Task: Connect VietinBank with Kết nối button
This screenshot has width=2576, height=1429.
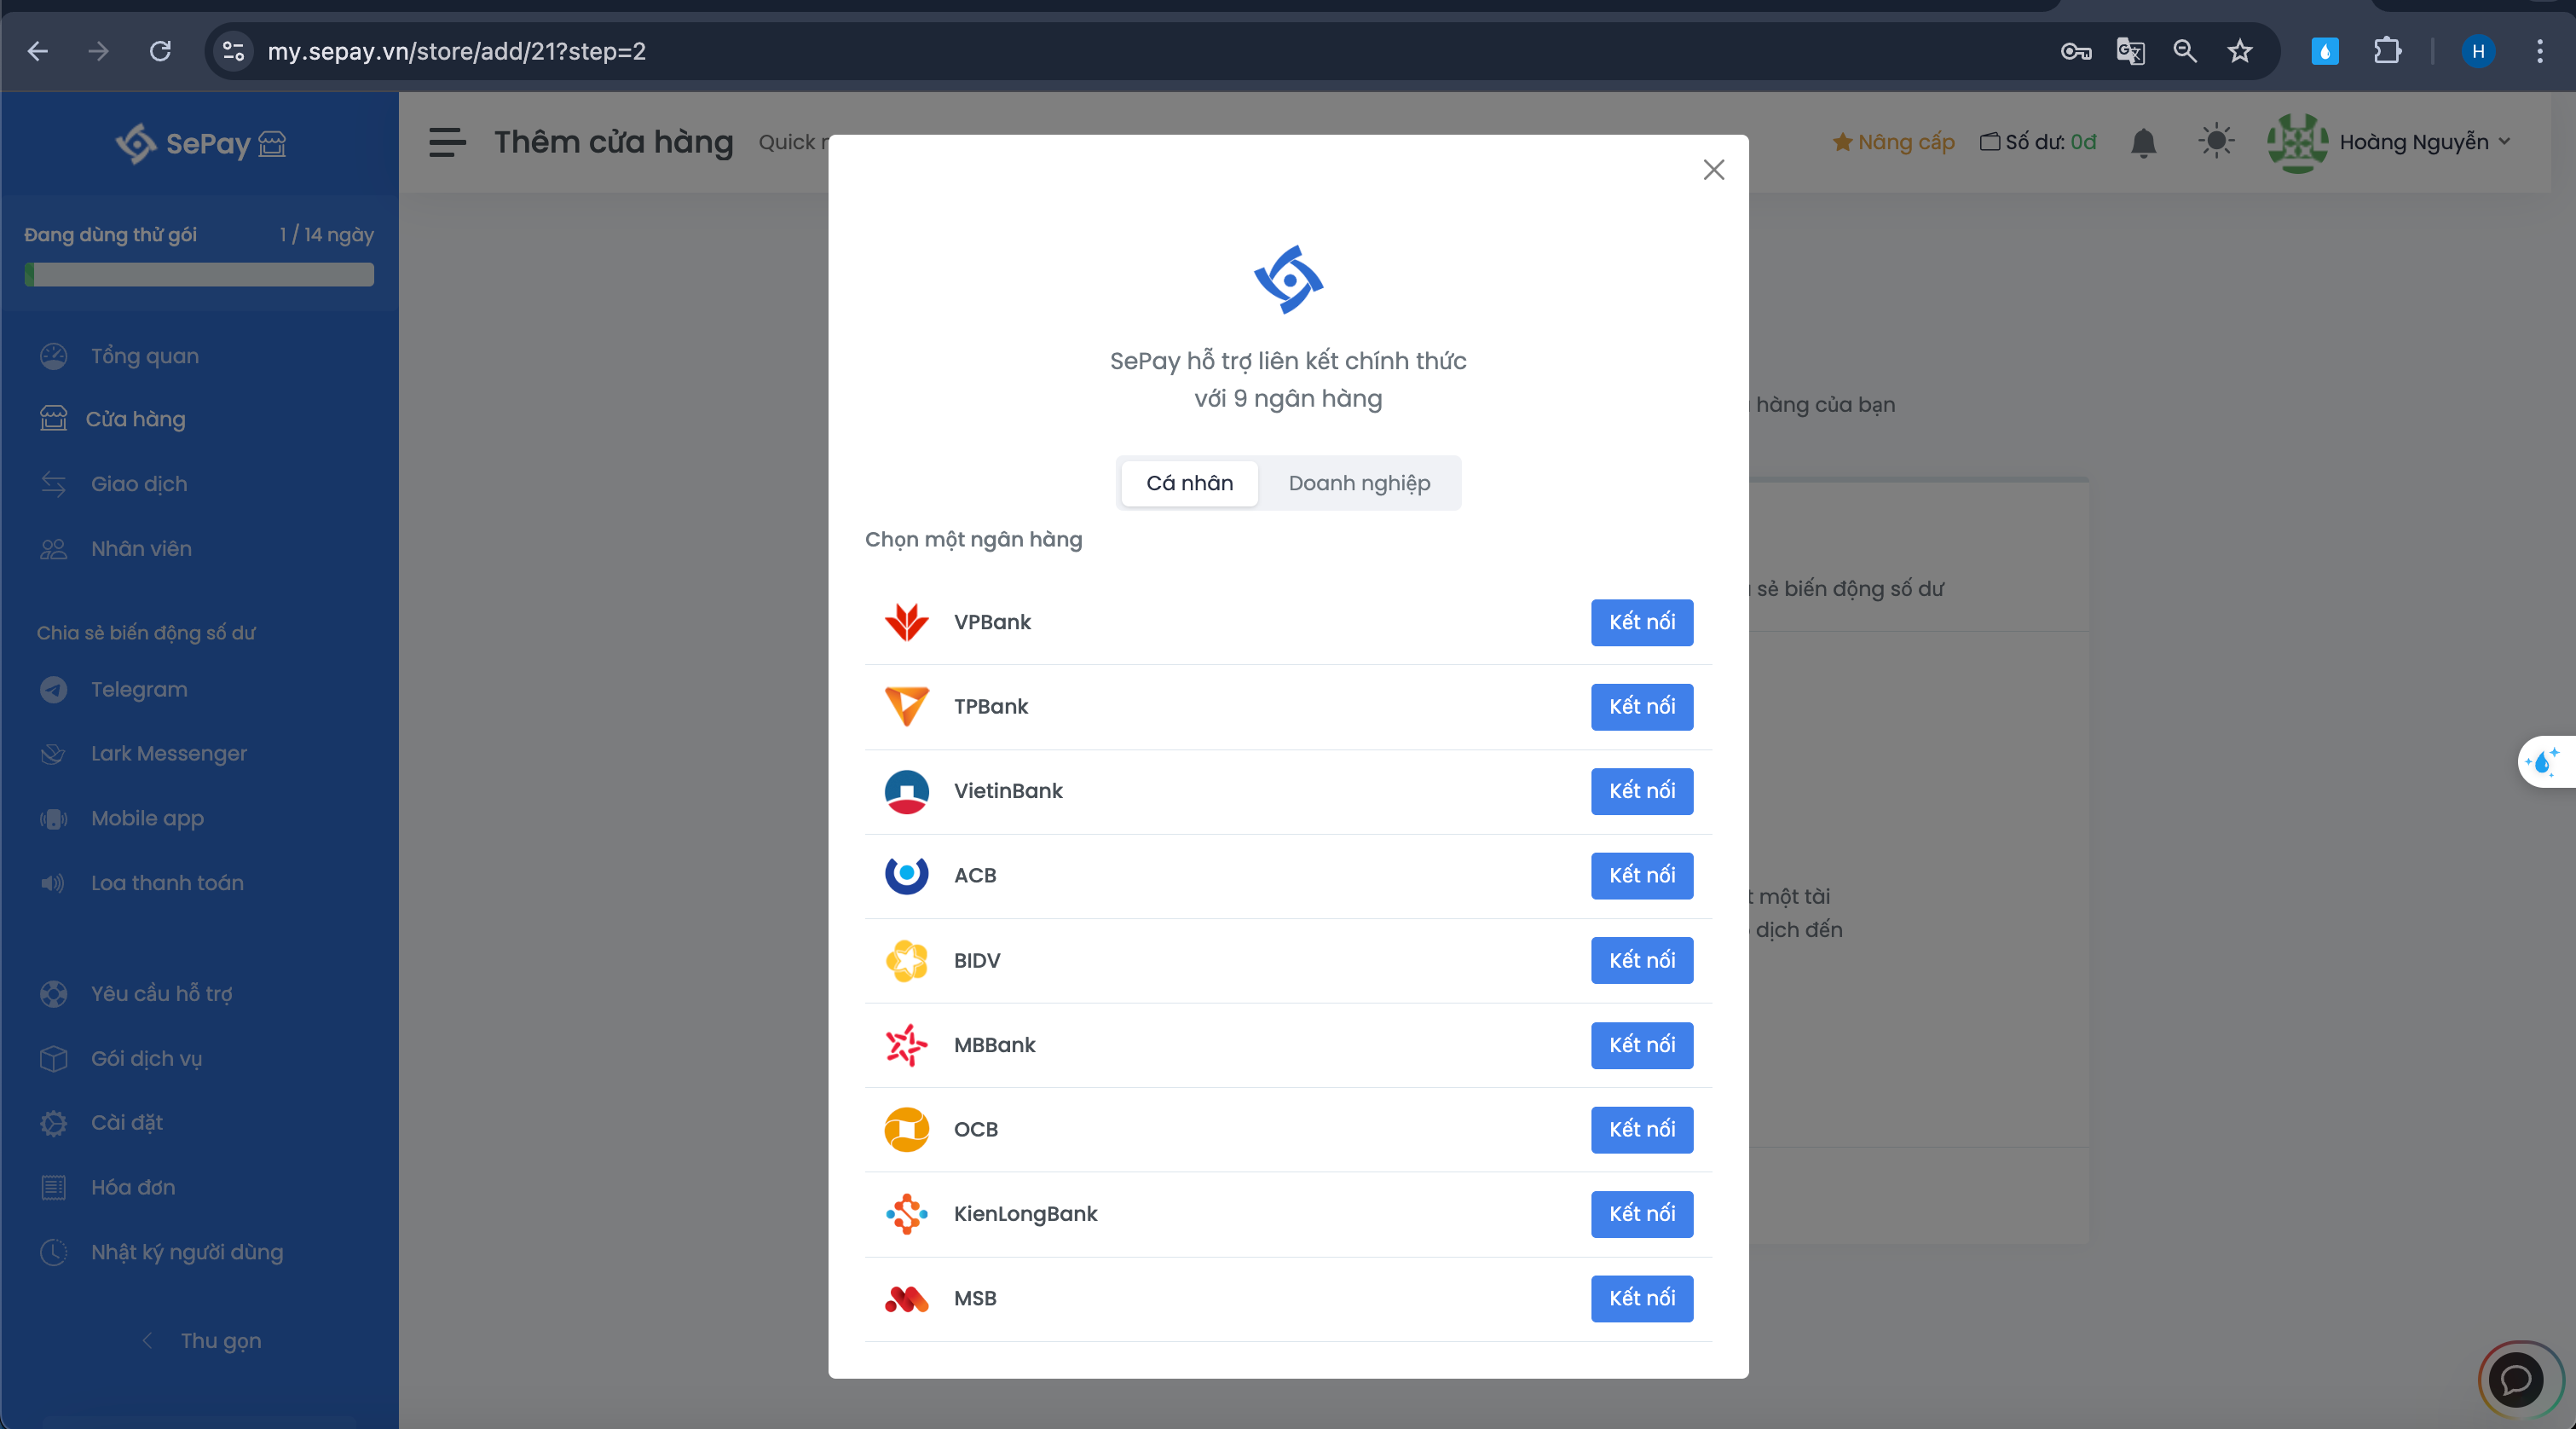Action: click(x=1641, y=791)
